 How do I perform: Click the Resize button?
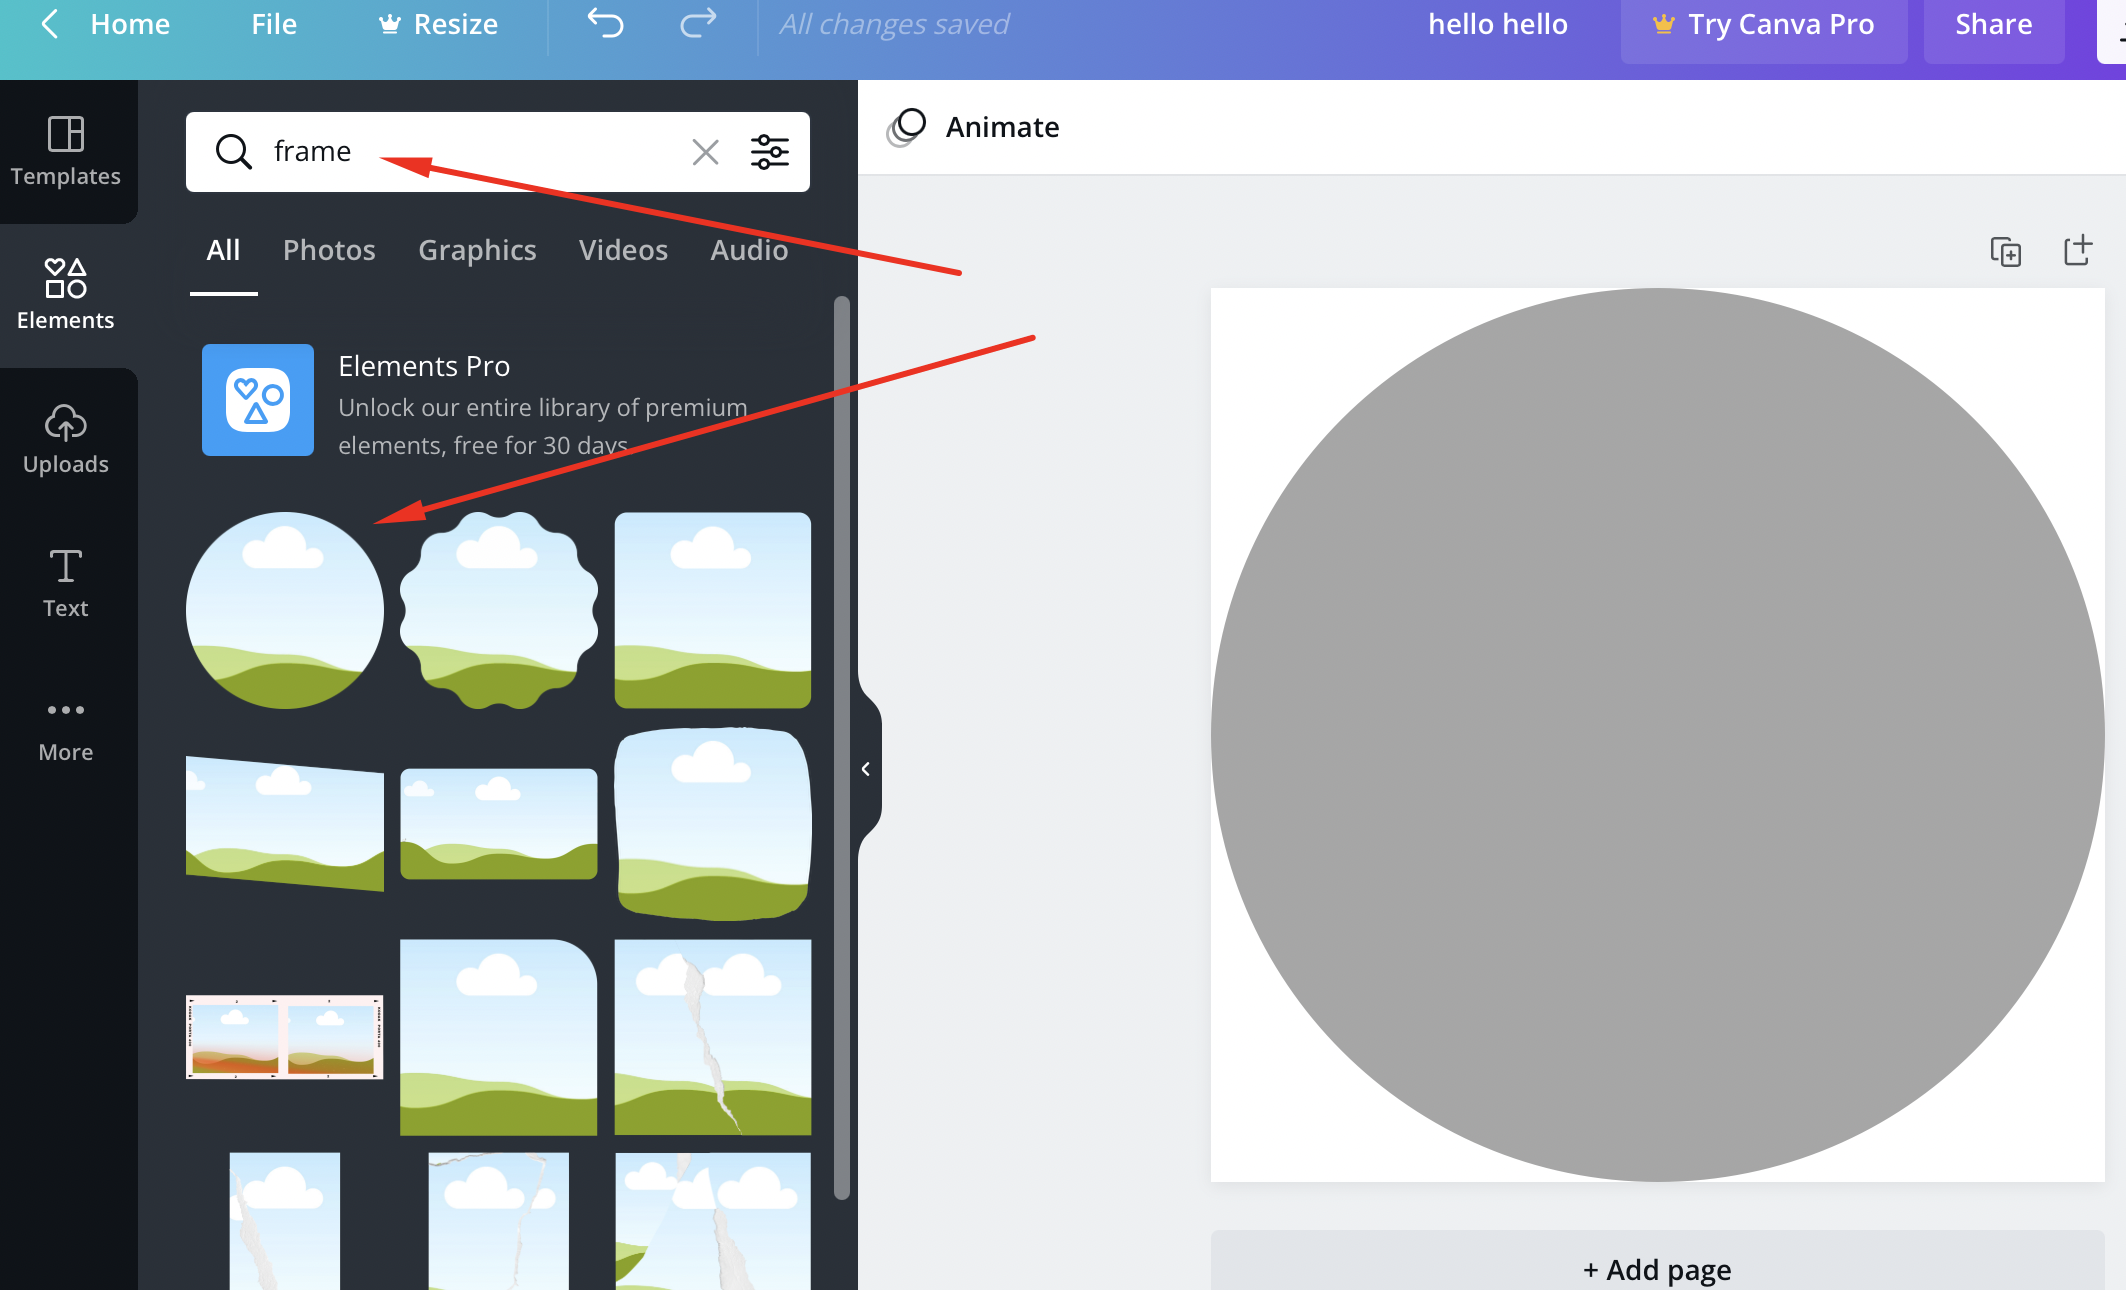(438, 24)
